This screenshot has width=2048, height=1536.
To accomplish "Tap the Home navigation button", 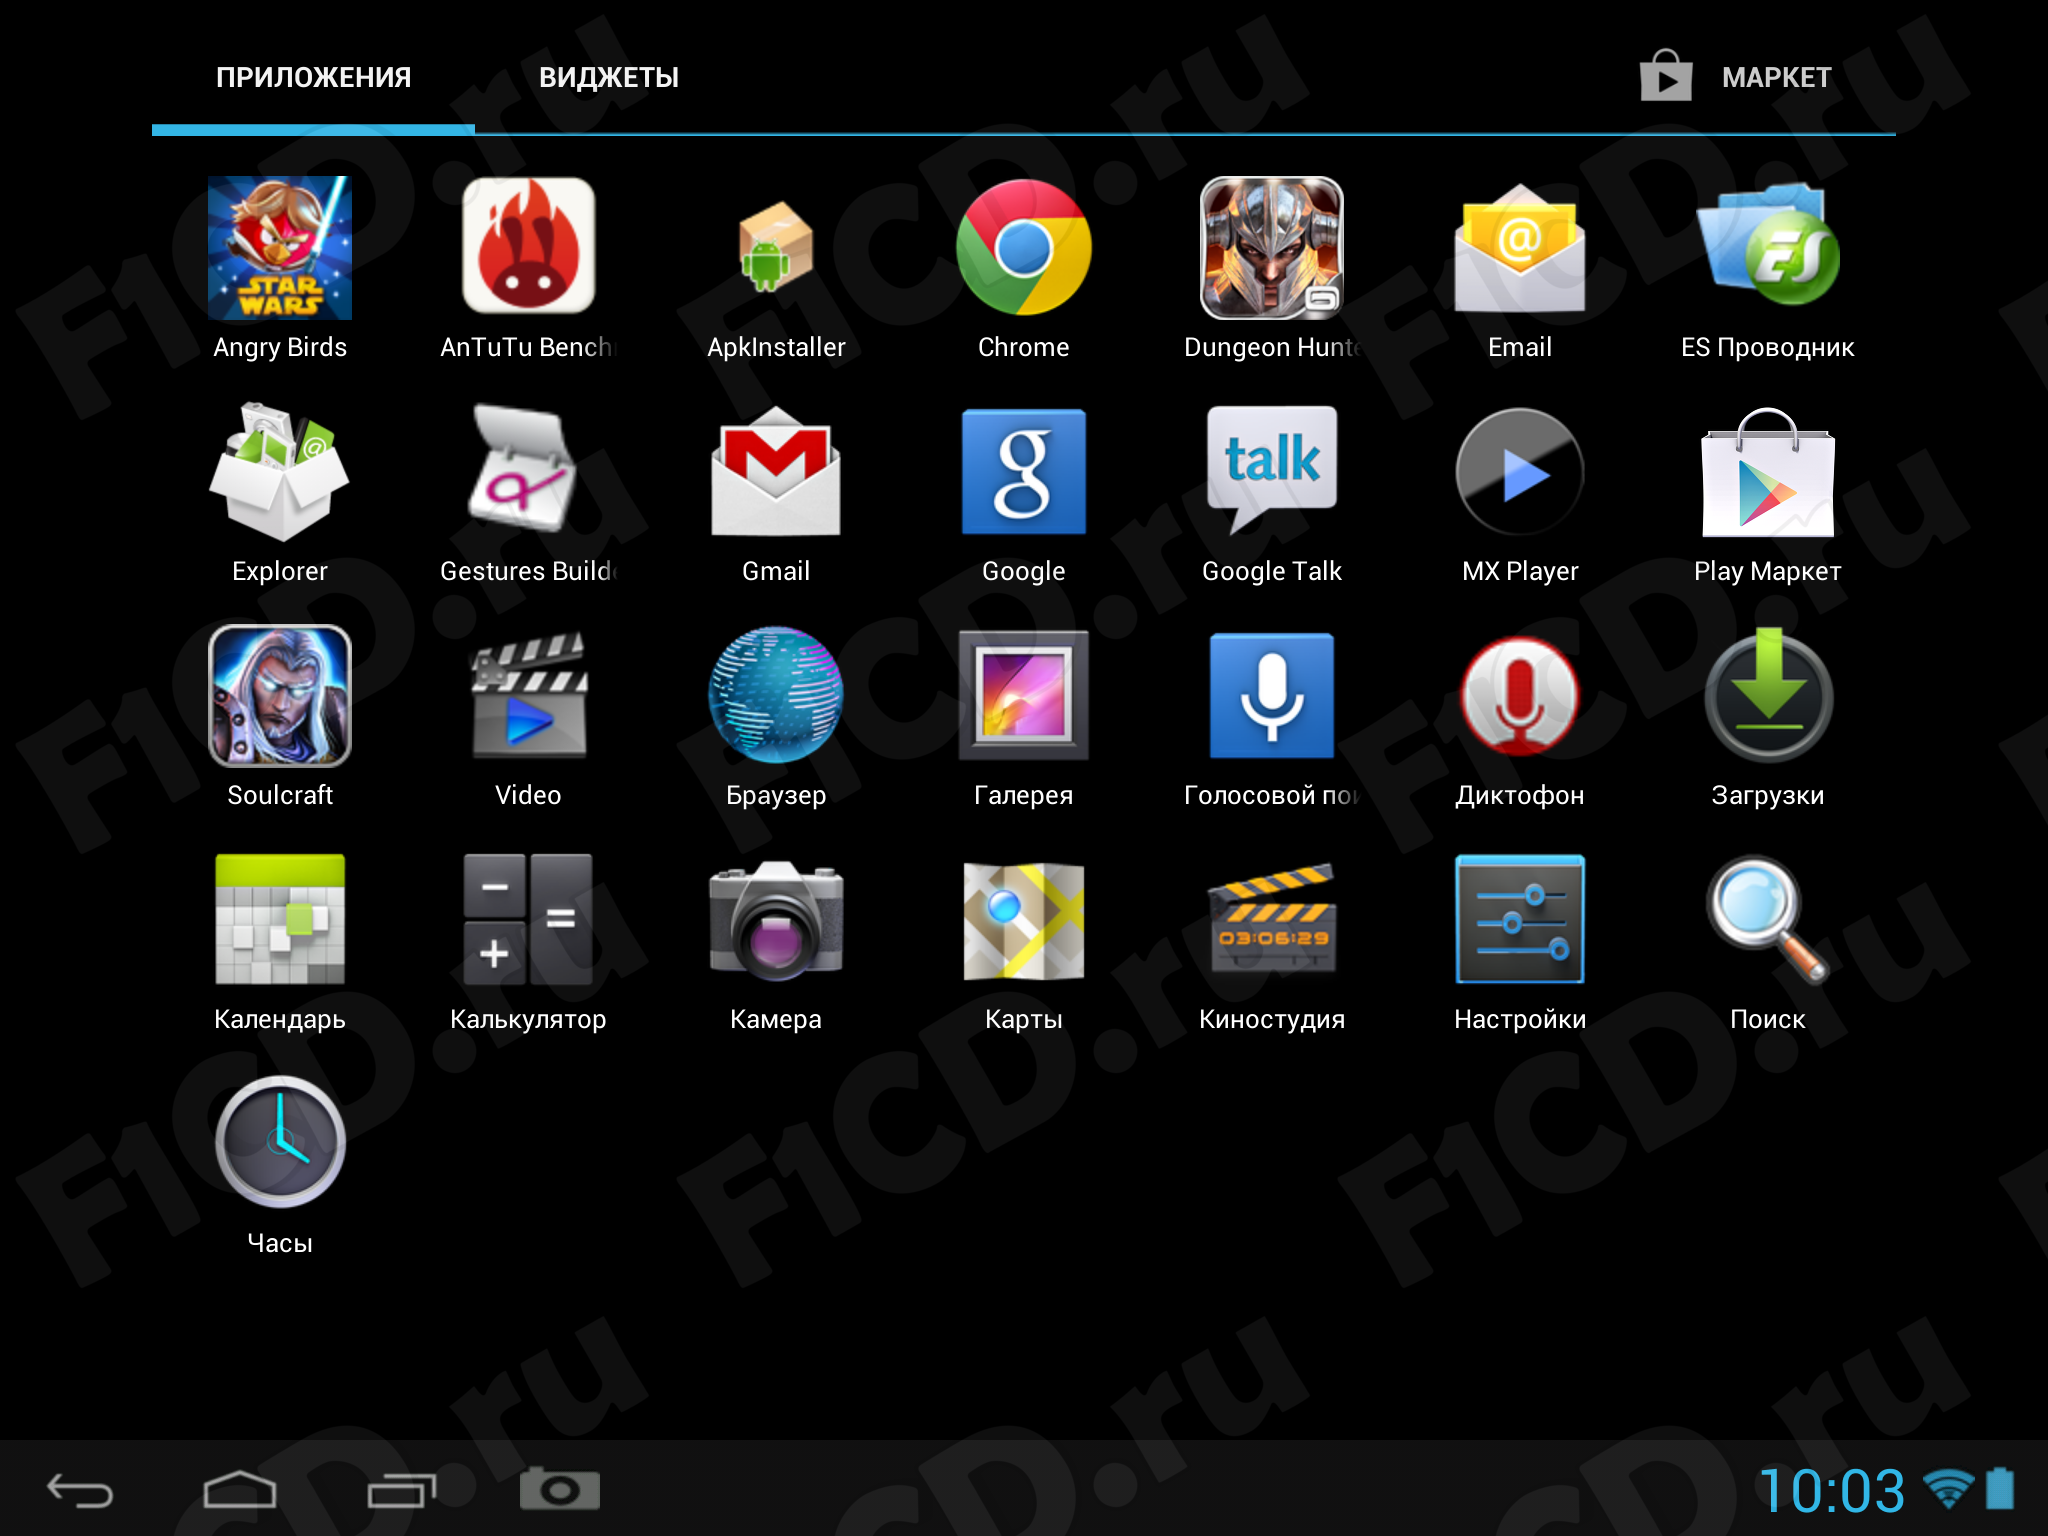I will pyautogui.click(x=240, y=1490).
